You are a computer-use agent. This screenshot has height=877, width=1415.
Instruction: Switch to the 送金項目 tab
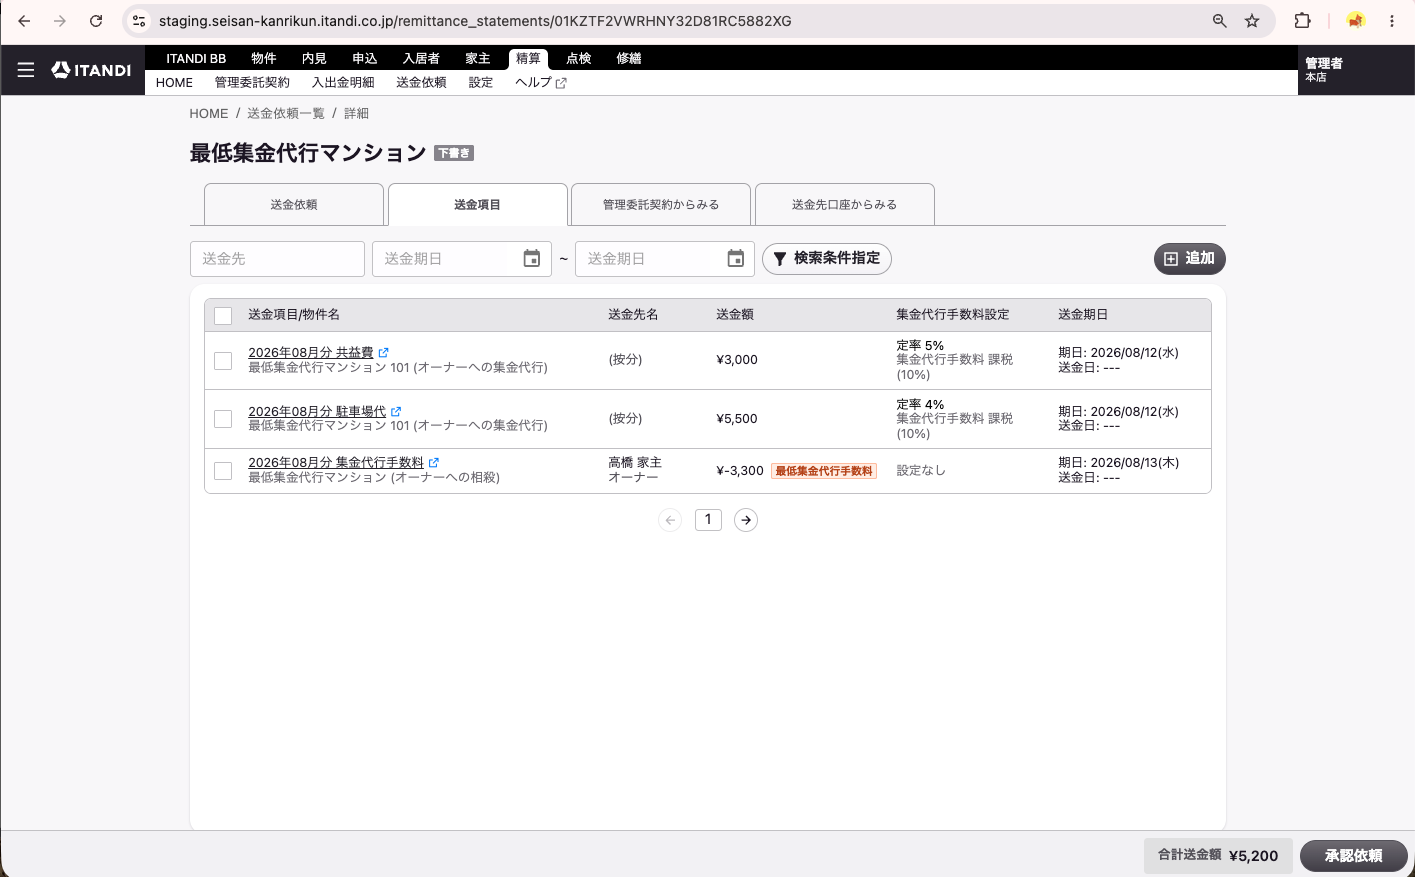(x=477, y=205)
